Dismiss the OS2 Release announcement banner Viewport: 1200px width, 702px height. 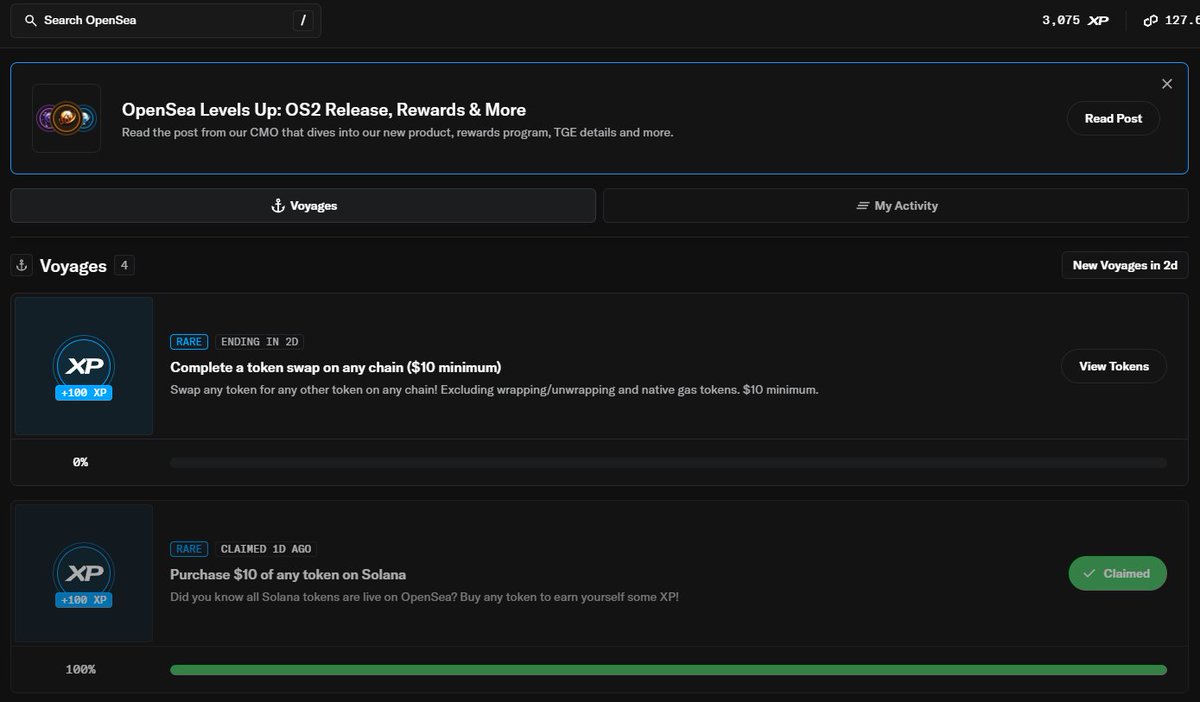(x=1167, y=84)
